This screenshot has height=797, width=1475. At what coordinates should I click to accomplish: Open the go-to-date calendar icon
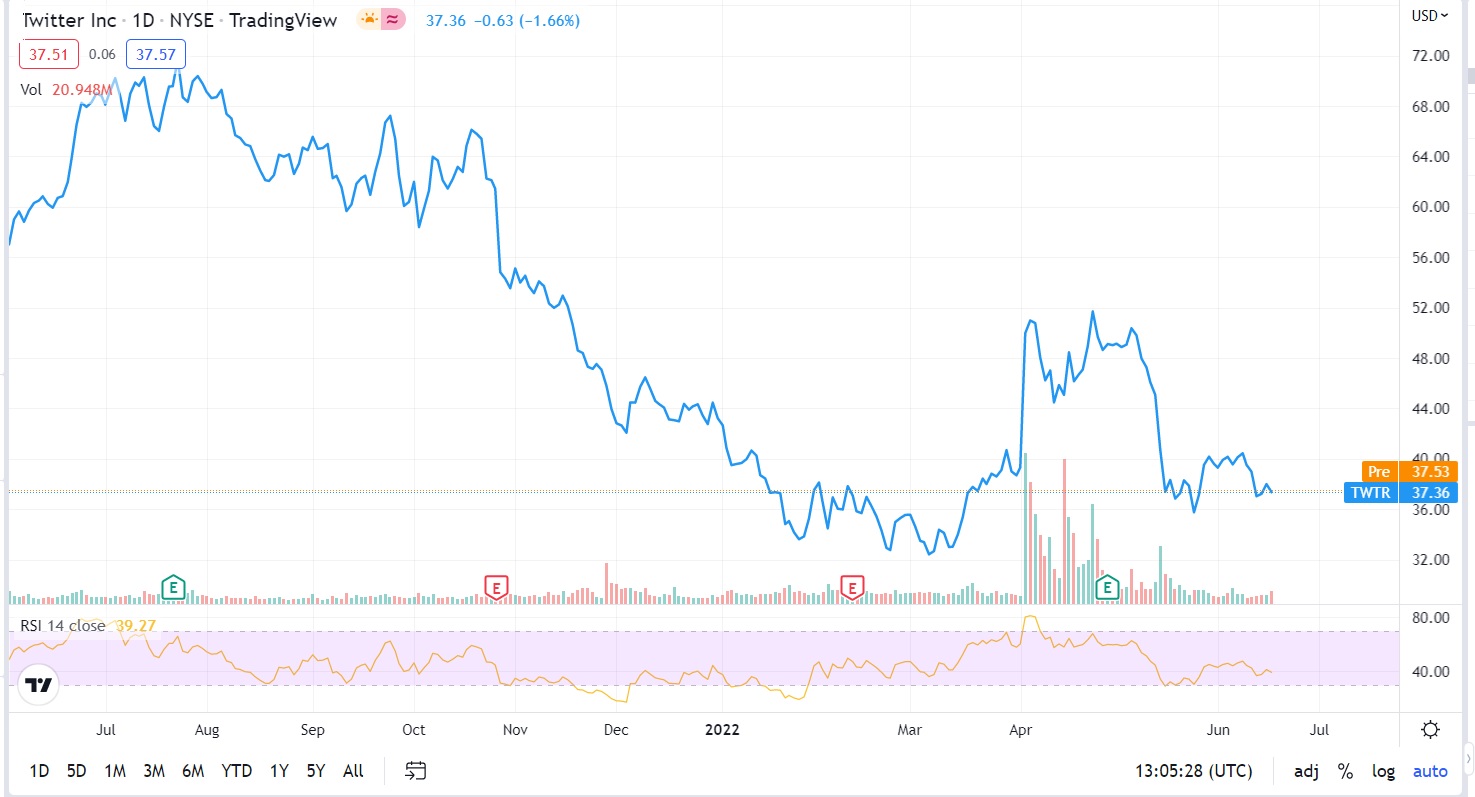point(416,771)
